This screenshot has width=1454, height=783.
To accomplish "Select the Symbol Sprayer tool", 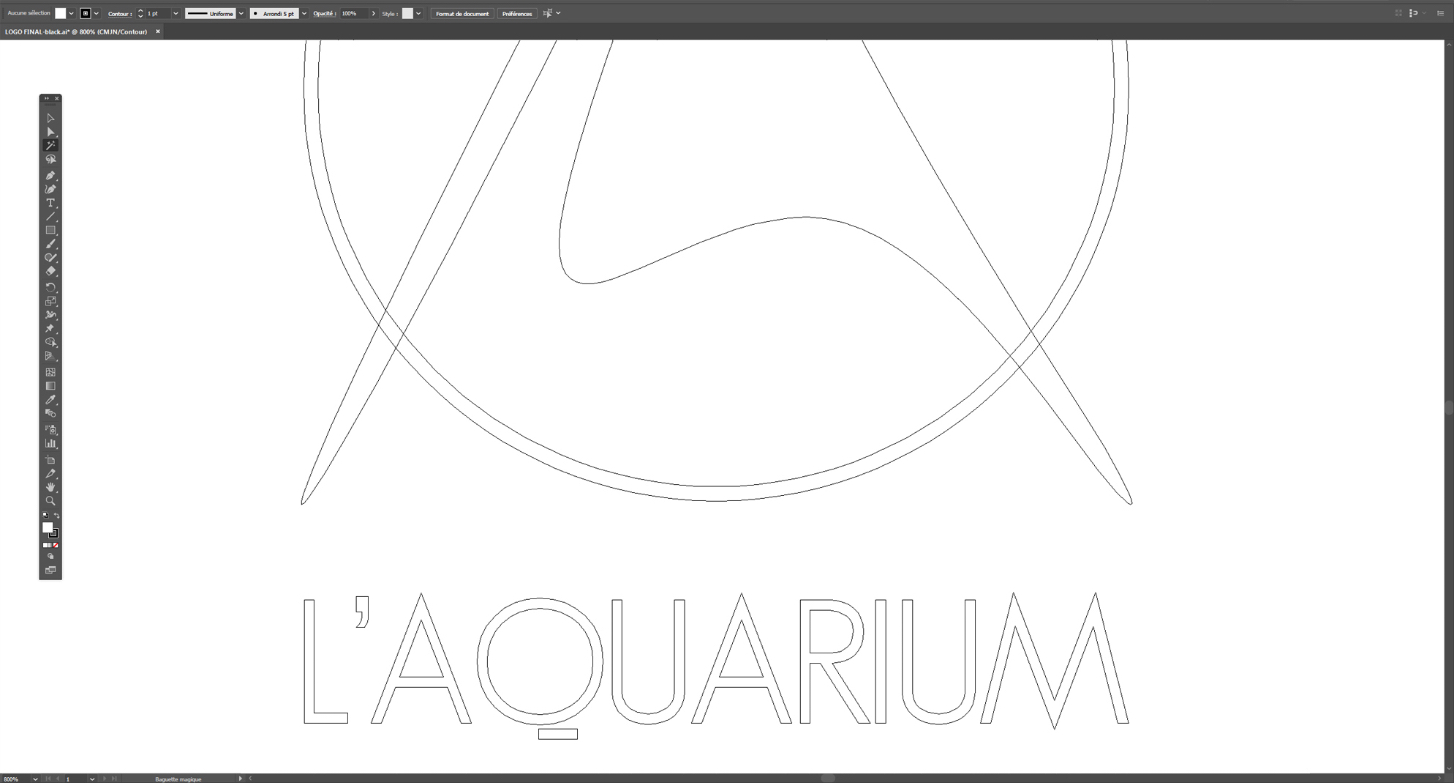I will 50,430.
